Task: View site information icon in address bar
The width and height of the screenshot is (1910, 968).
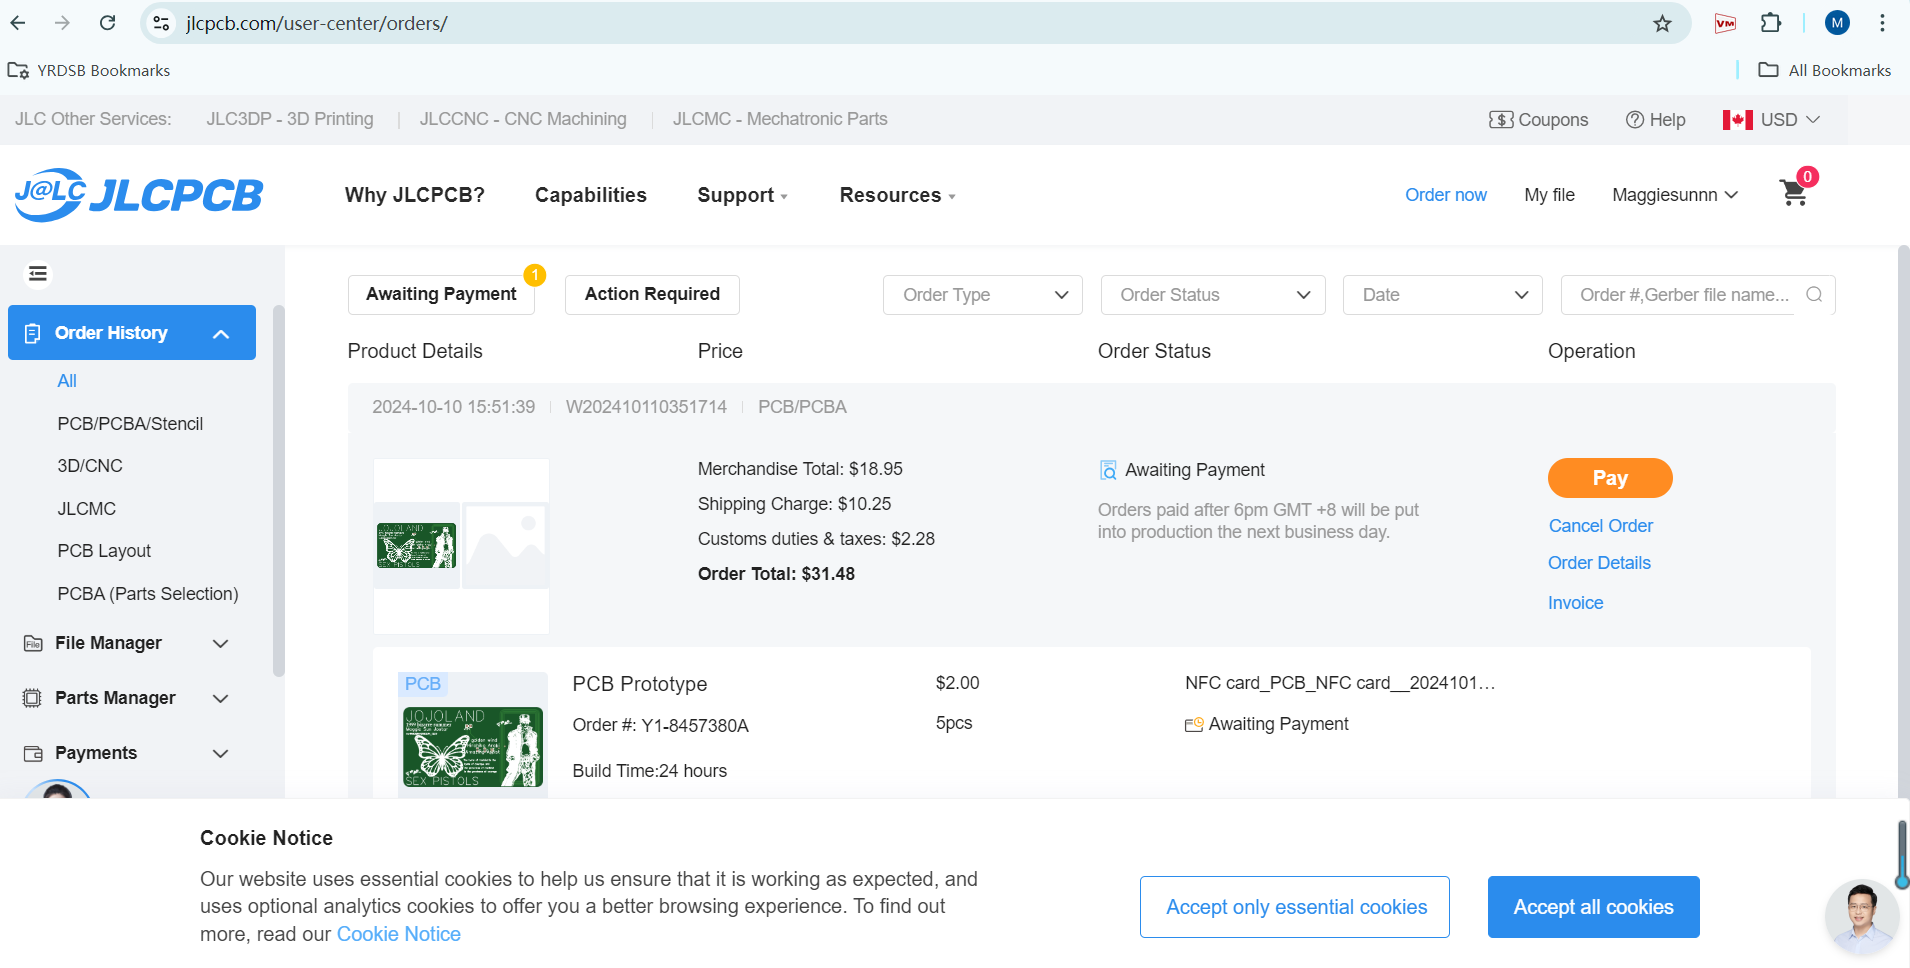Action: 161,23
